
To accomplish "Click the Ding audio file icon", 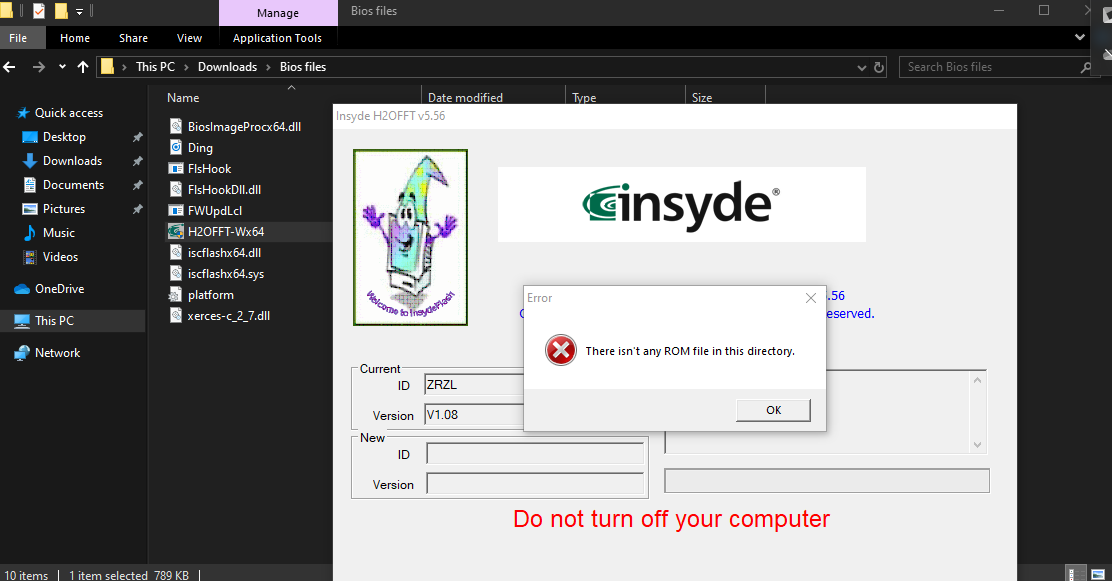I will [x=176, y=148].
